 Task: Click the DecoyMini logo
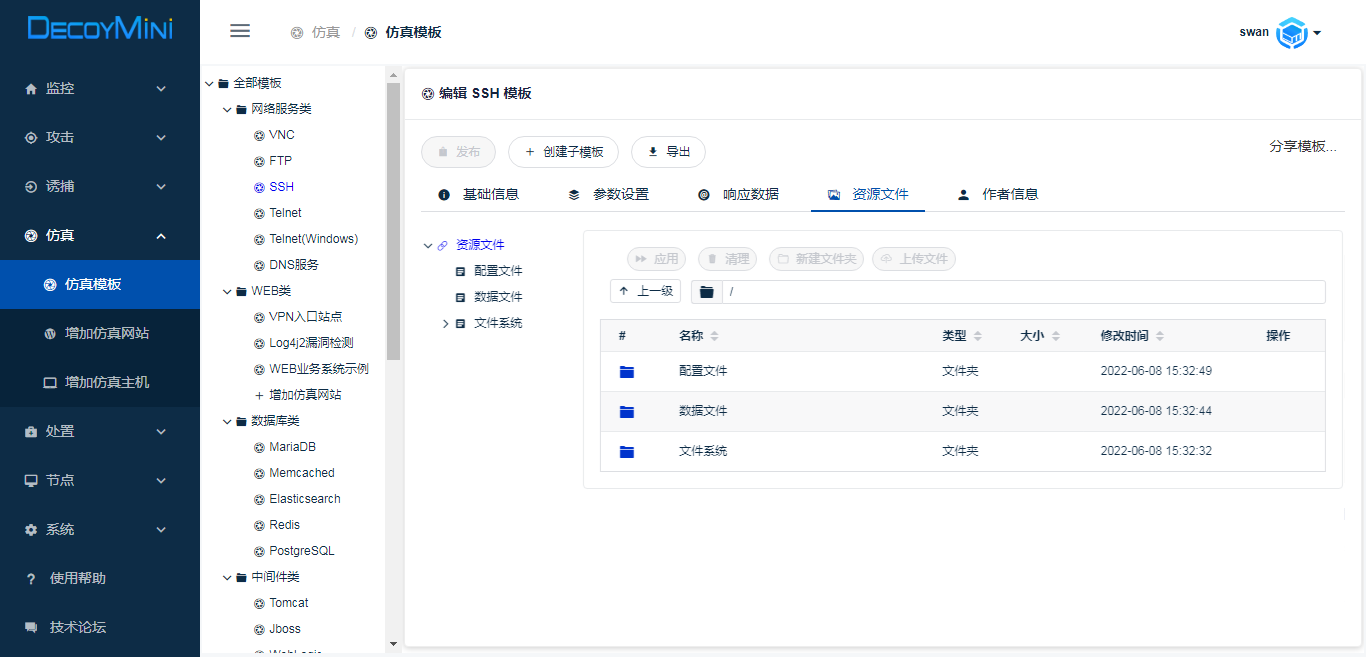click(x=100, y=28)
